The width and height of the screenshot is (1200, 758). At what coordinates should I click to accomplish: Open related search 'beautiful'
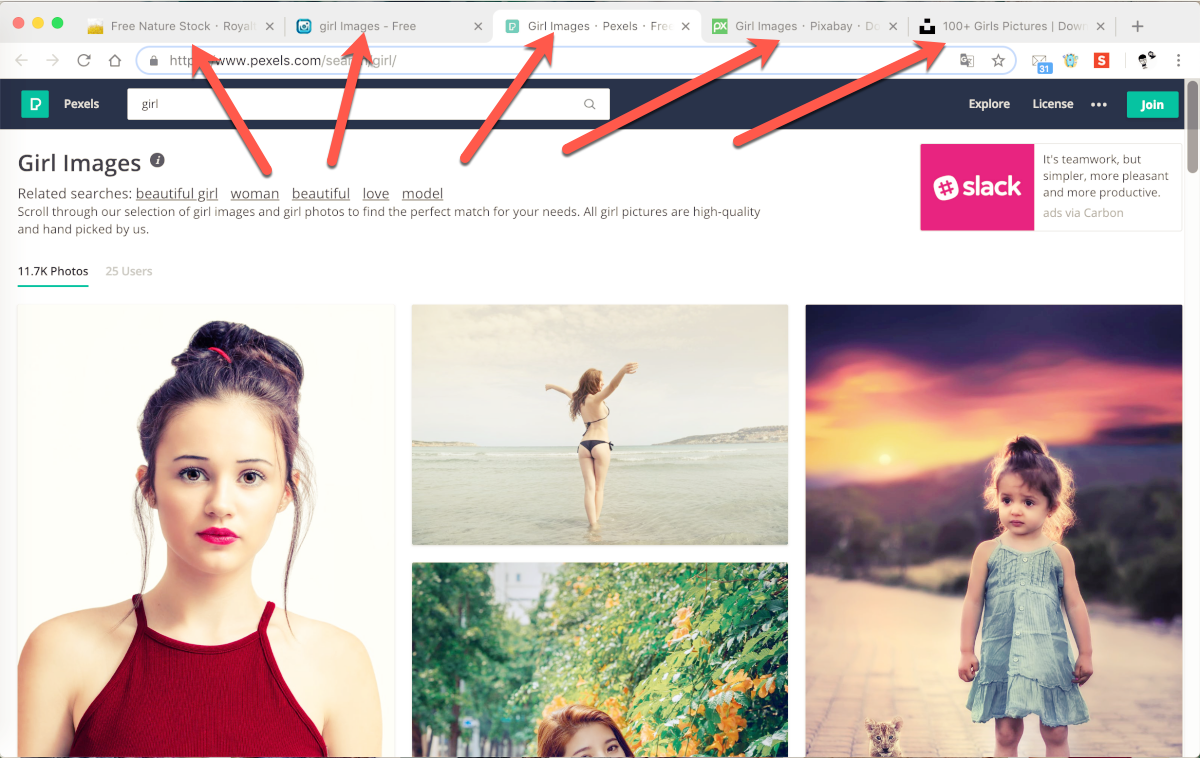click(321, 193)
